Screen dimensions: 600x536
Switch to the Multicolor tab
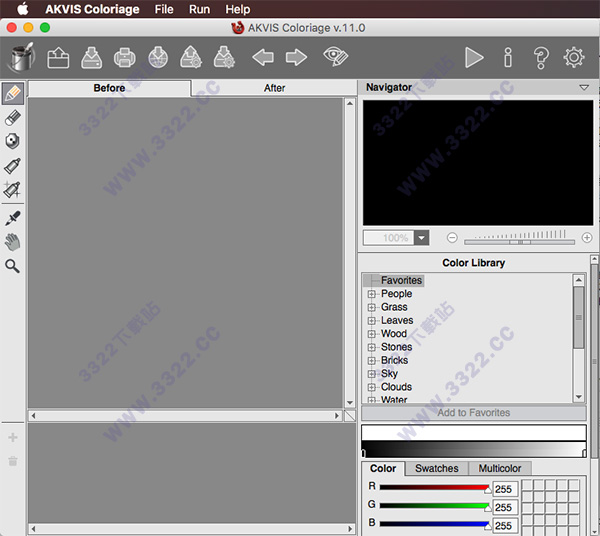click(x=500, y=468)
